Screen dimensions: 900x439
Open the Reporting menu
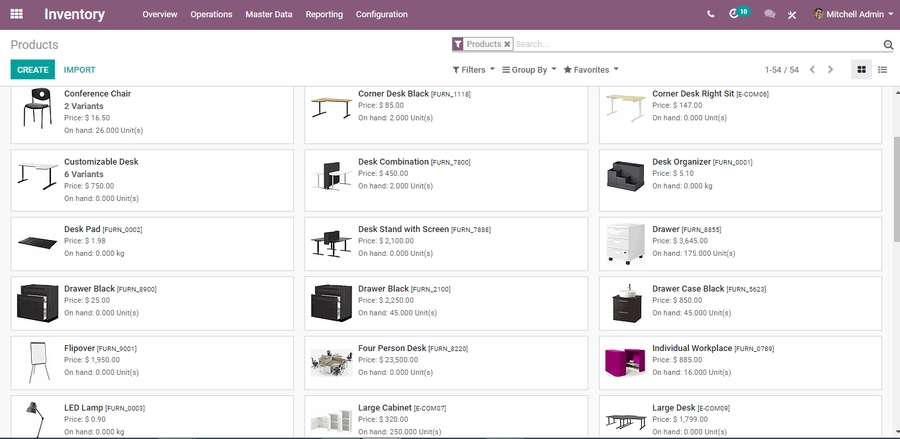(324, 14)
